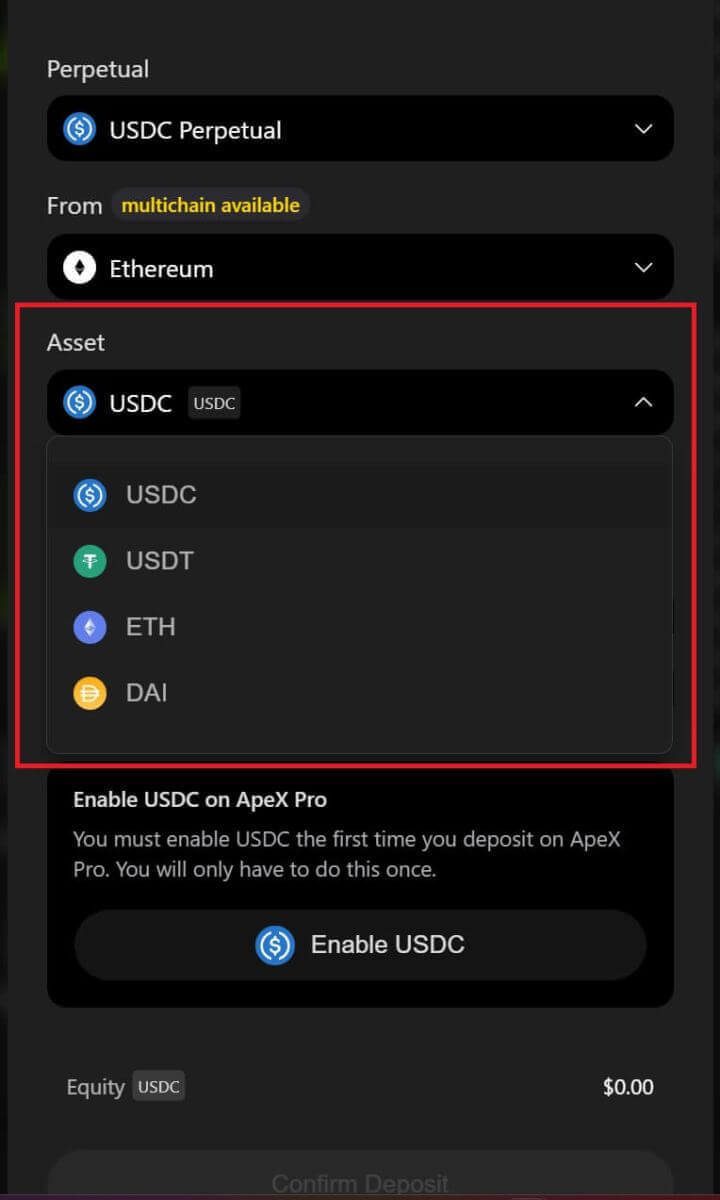Choose USDT from the asset list
Viewport: 720px width, 1200px height.
pyautogui.click(x=160, y=561)
